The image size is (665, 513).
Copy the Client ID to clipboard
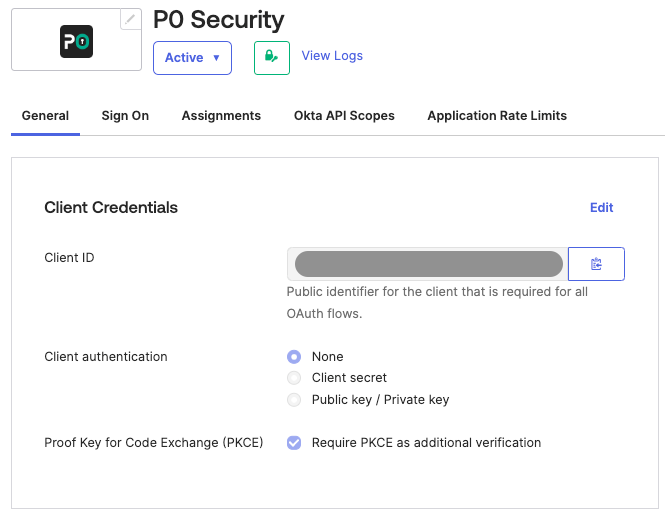(596, 264)
